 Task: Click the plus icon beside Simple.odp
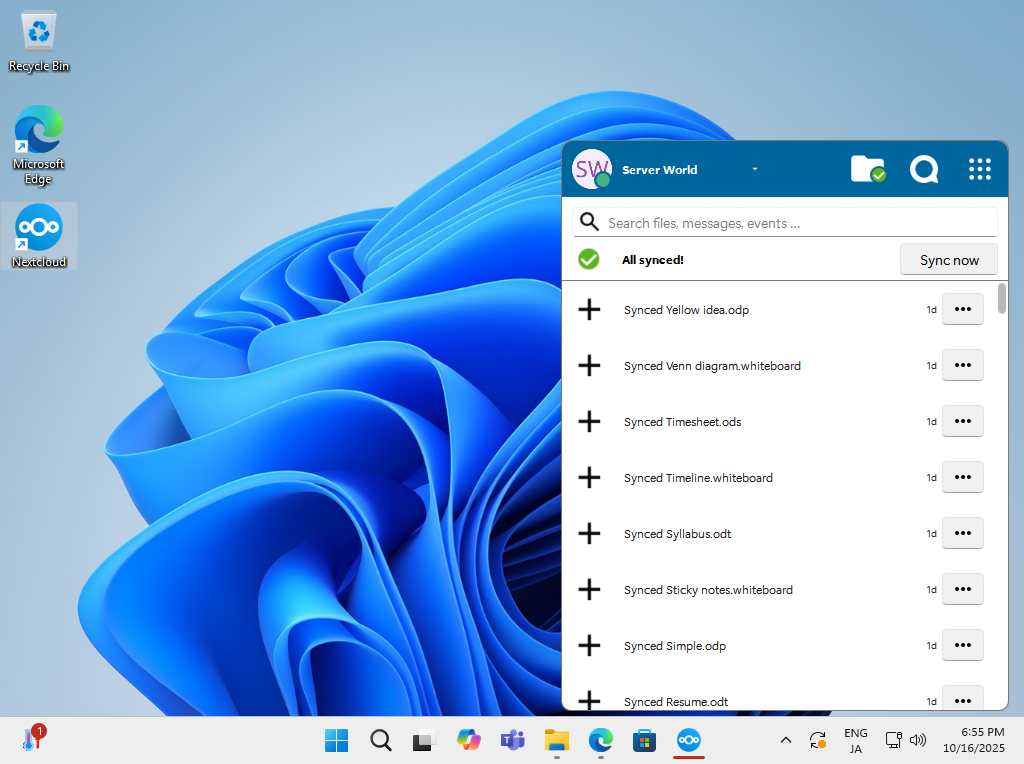coord(590,646)
